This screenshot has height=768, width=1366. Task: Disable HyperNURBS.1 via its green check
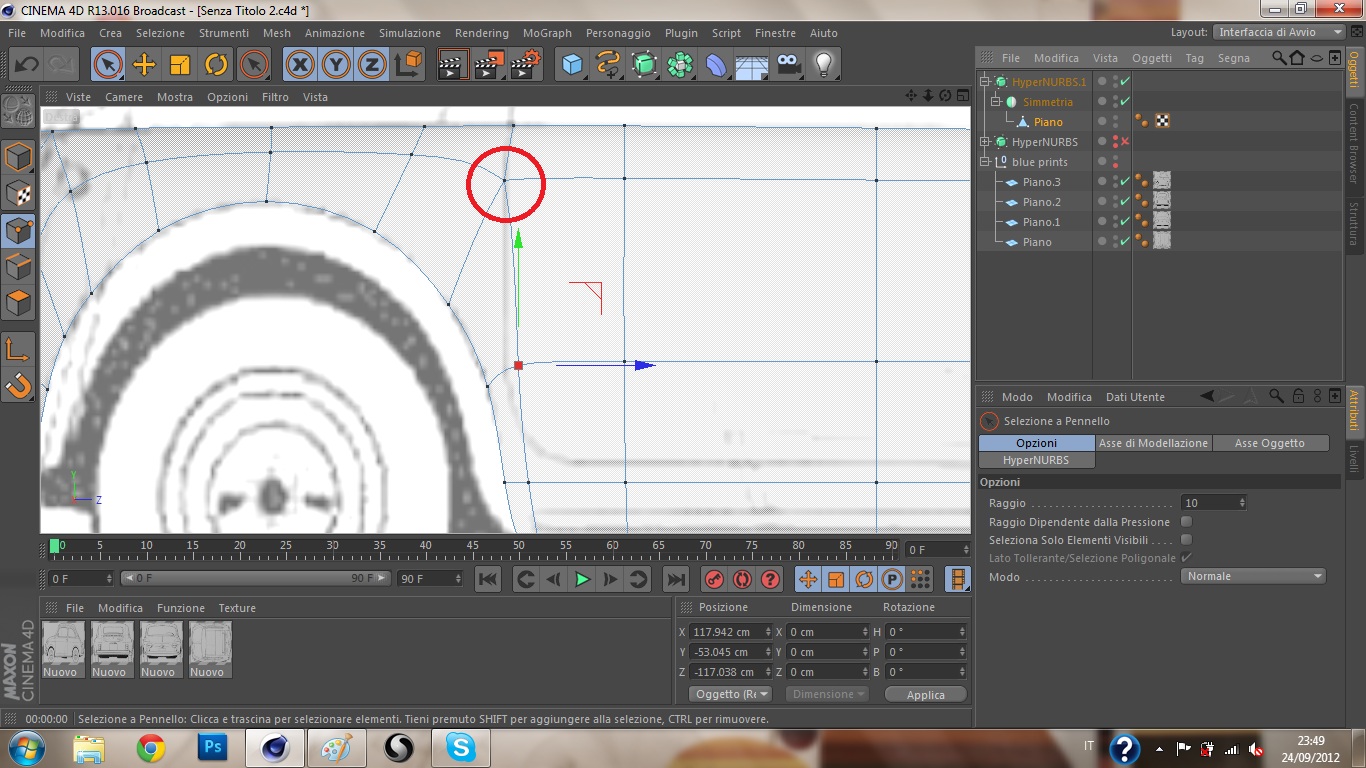pos(1125,81)
